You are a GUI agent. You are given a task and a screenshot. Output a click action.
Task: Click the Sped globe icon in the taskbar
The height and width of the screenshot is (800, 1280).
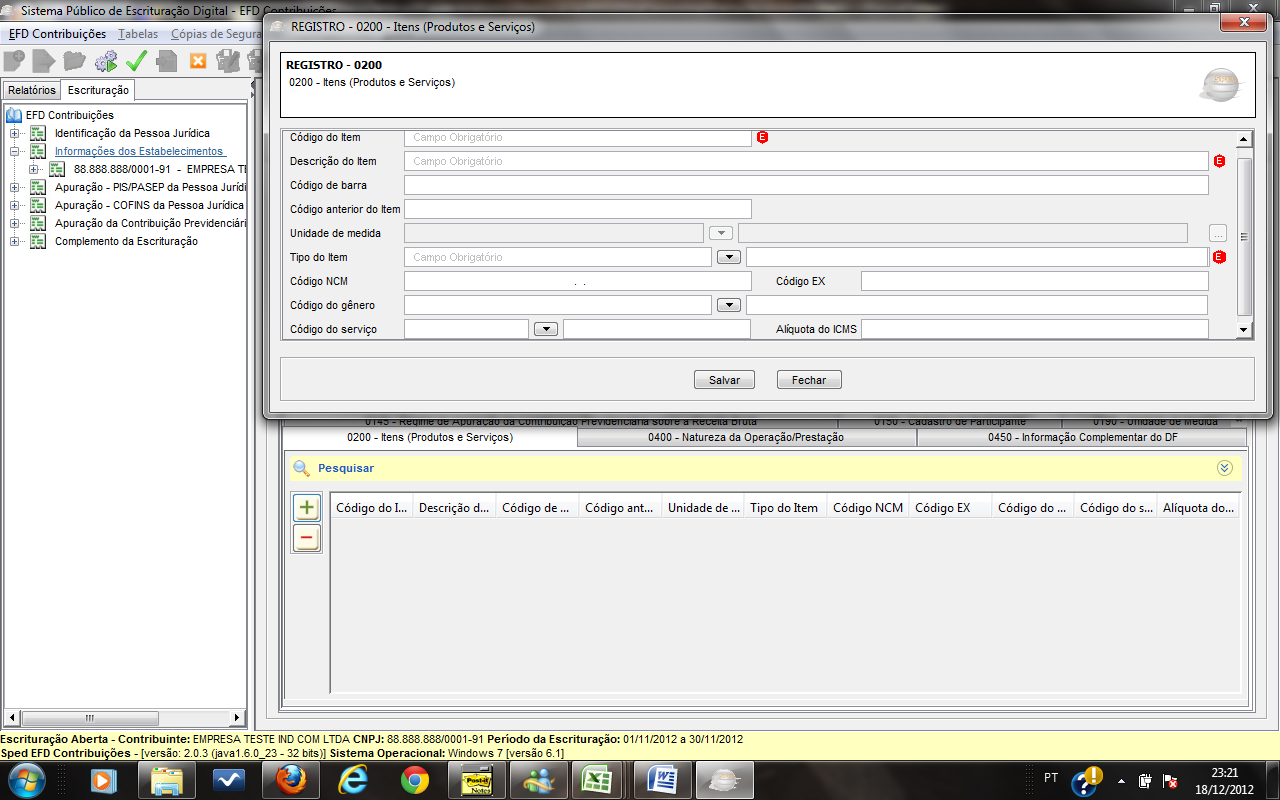[x=724, y=779]
